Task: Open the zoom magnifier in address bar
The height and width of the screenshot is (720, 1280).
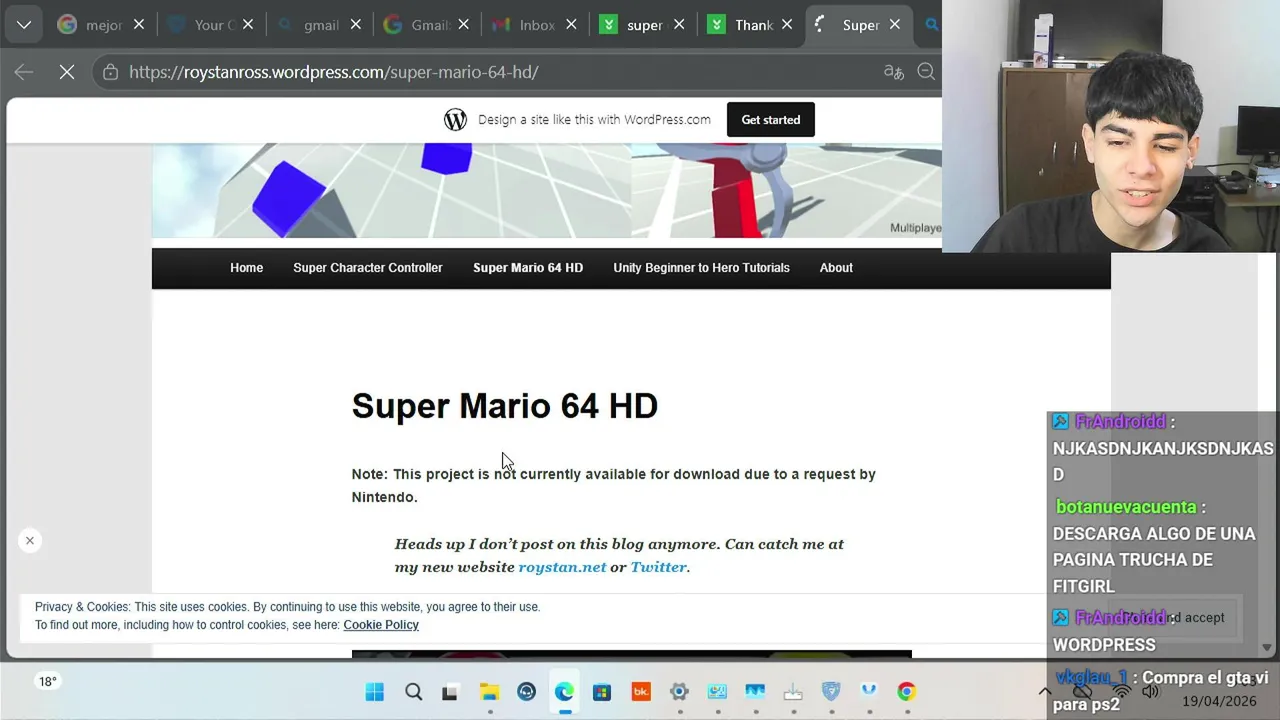Action: click(926, 72)
